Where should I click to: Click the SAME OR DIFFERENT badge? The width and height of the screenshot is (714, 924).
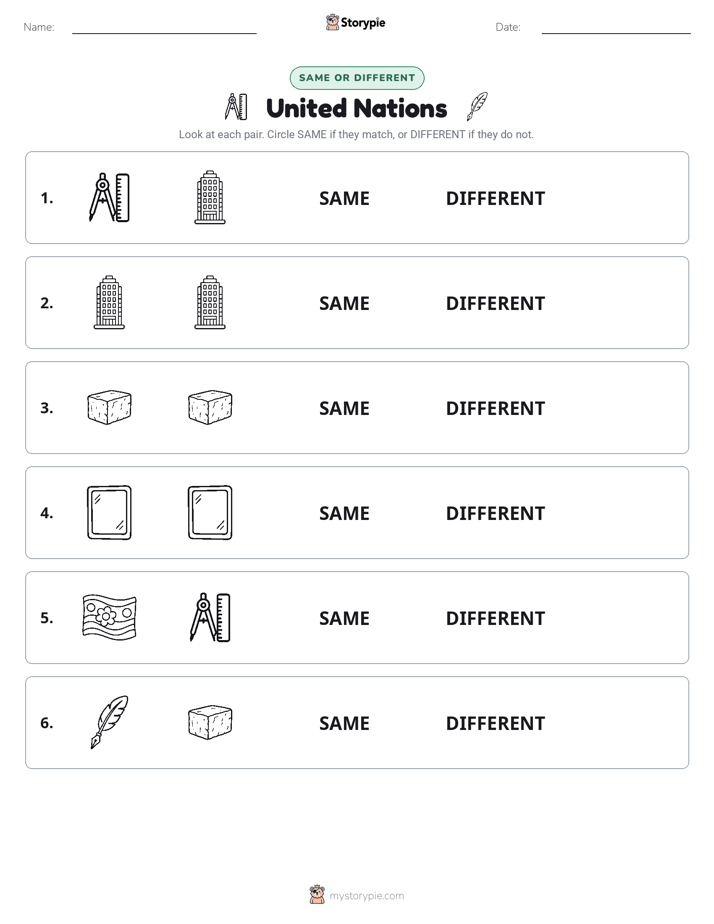tap(356, 78)
